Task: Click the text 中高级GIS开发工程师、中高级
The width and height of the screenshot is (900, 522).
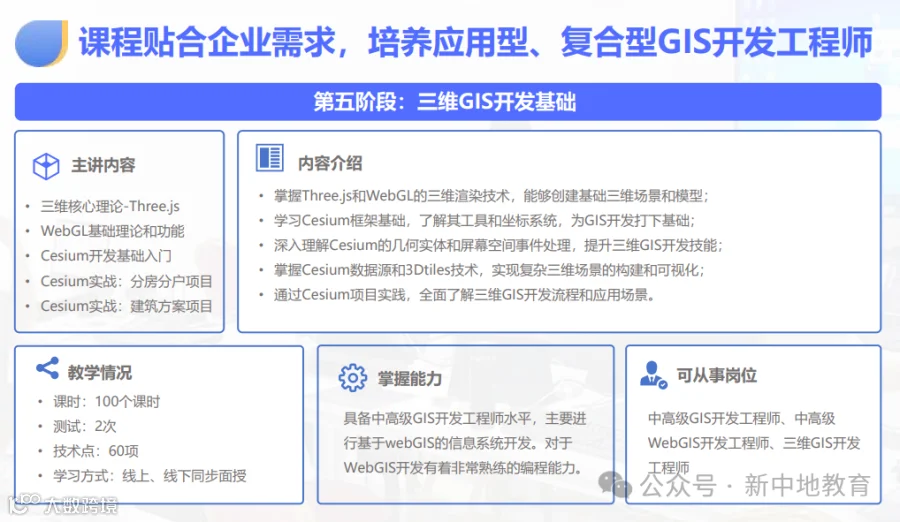Action: point(742,418)
